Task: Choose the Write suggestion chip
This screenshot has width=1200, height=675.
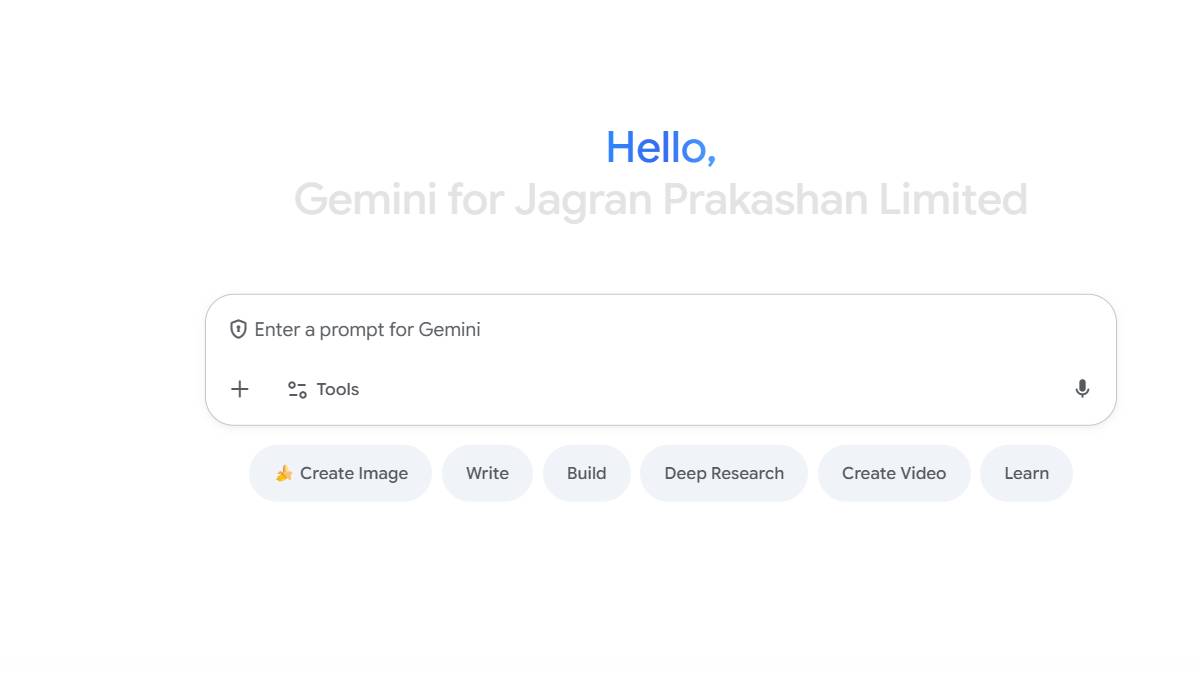Action: 487,473
